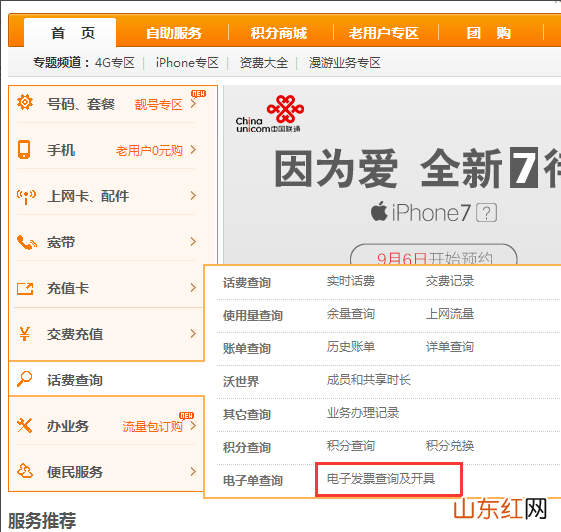Expand the 号码、套餐 row arrow
The image size is (561, 532).
194,104
